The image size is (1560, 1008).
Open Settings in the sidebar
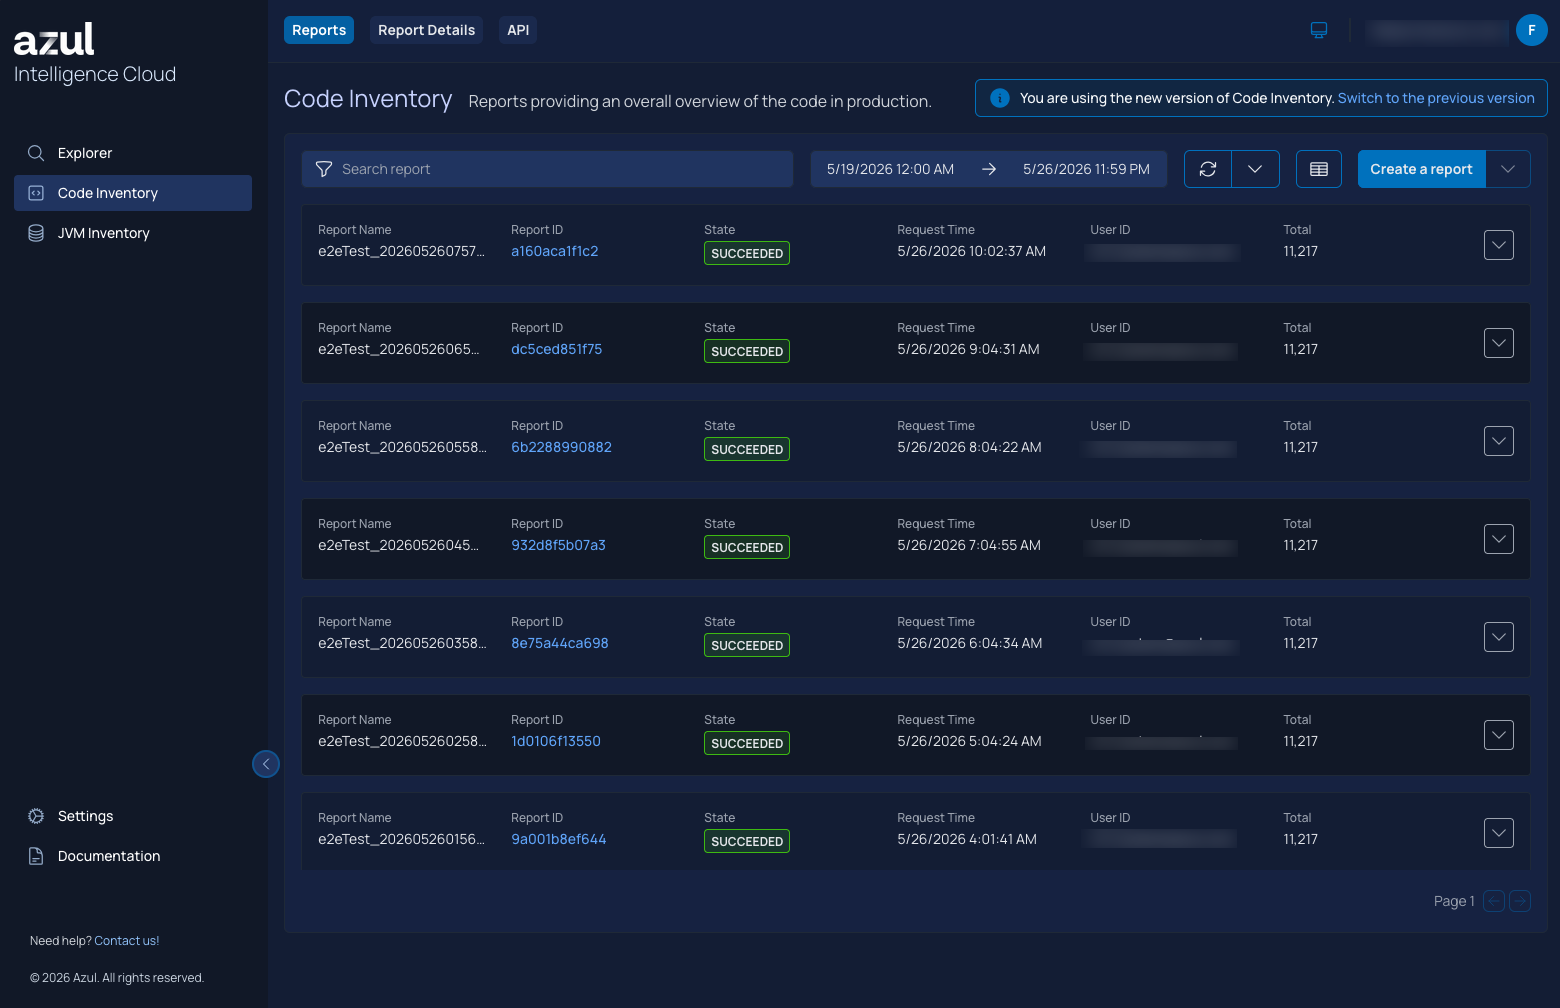pos(133,816)
